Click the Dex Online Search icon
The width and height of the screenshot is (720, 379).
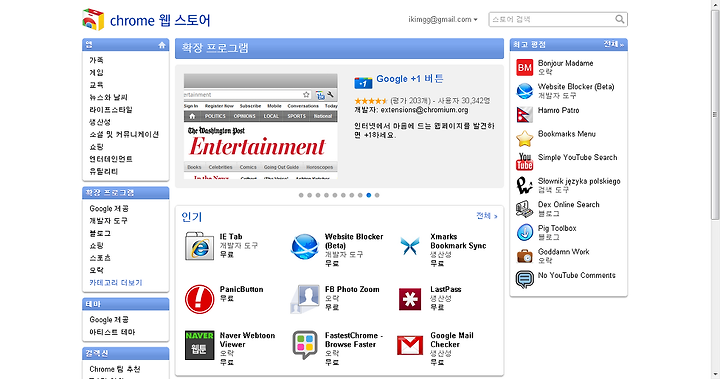pyautogui.click(x=524, y=209)
